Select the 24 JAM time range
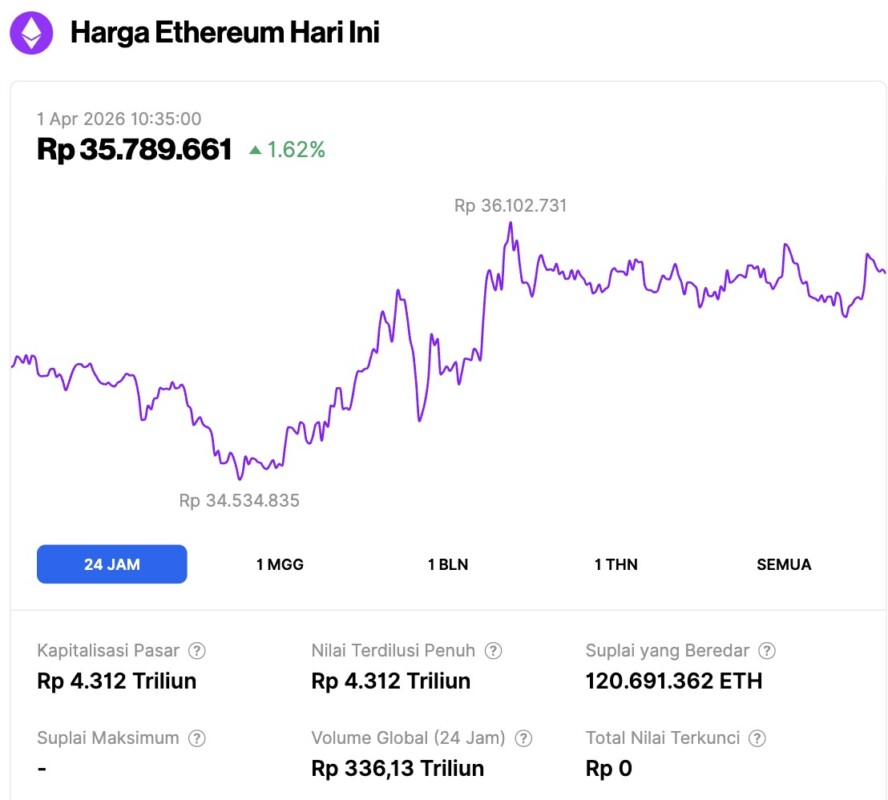888x800 pixels. 112,564
